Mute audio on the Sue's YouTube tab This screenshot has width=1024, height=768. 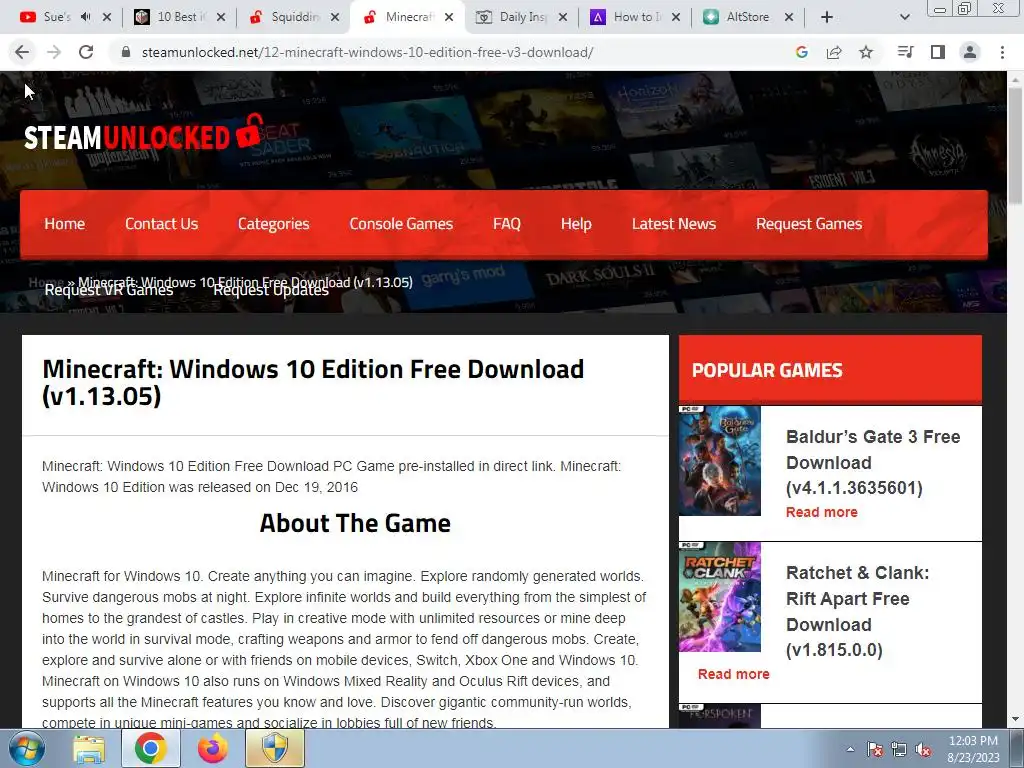[85, 17]
